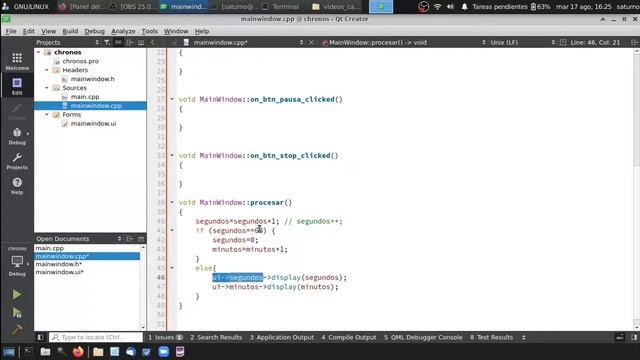Image resolution: width=640 pixels, height=360 pixels.
Task: Start debugging with the bug play button
Action: point(17,313)
